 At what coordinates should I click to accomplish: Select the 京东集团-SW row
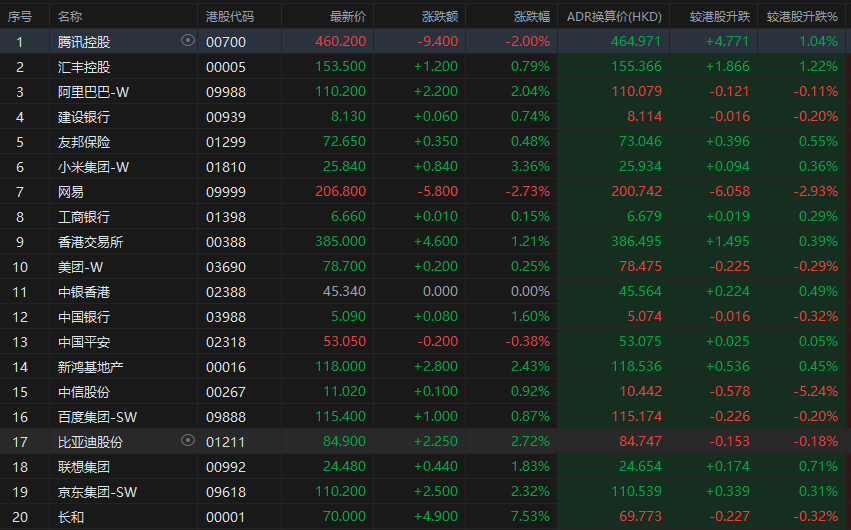[x=426, y=491]
